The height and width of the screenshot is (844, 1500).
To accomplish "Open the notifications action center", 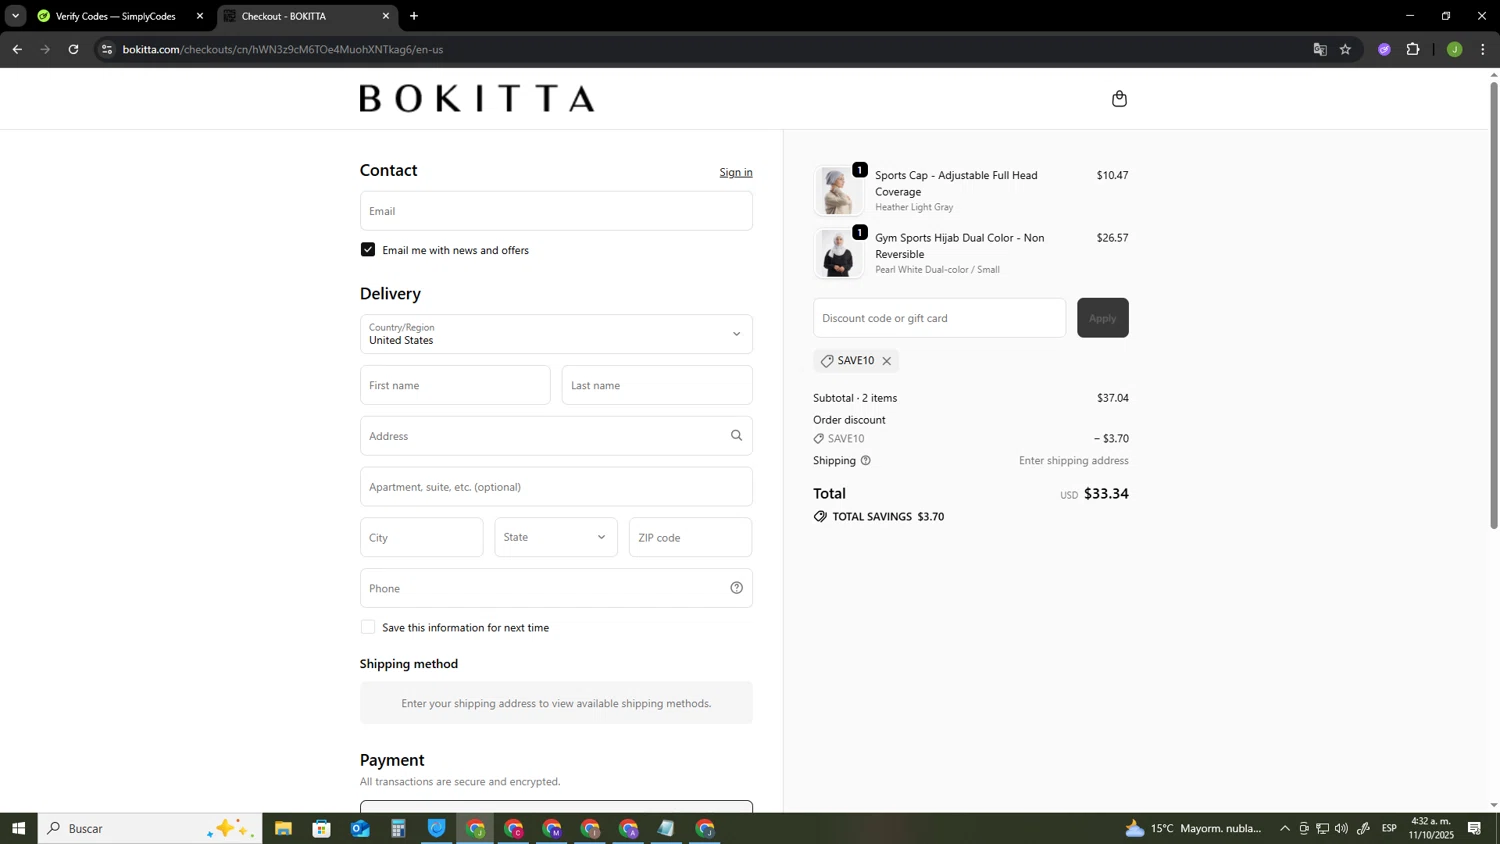I will pos(1474,828).
